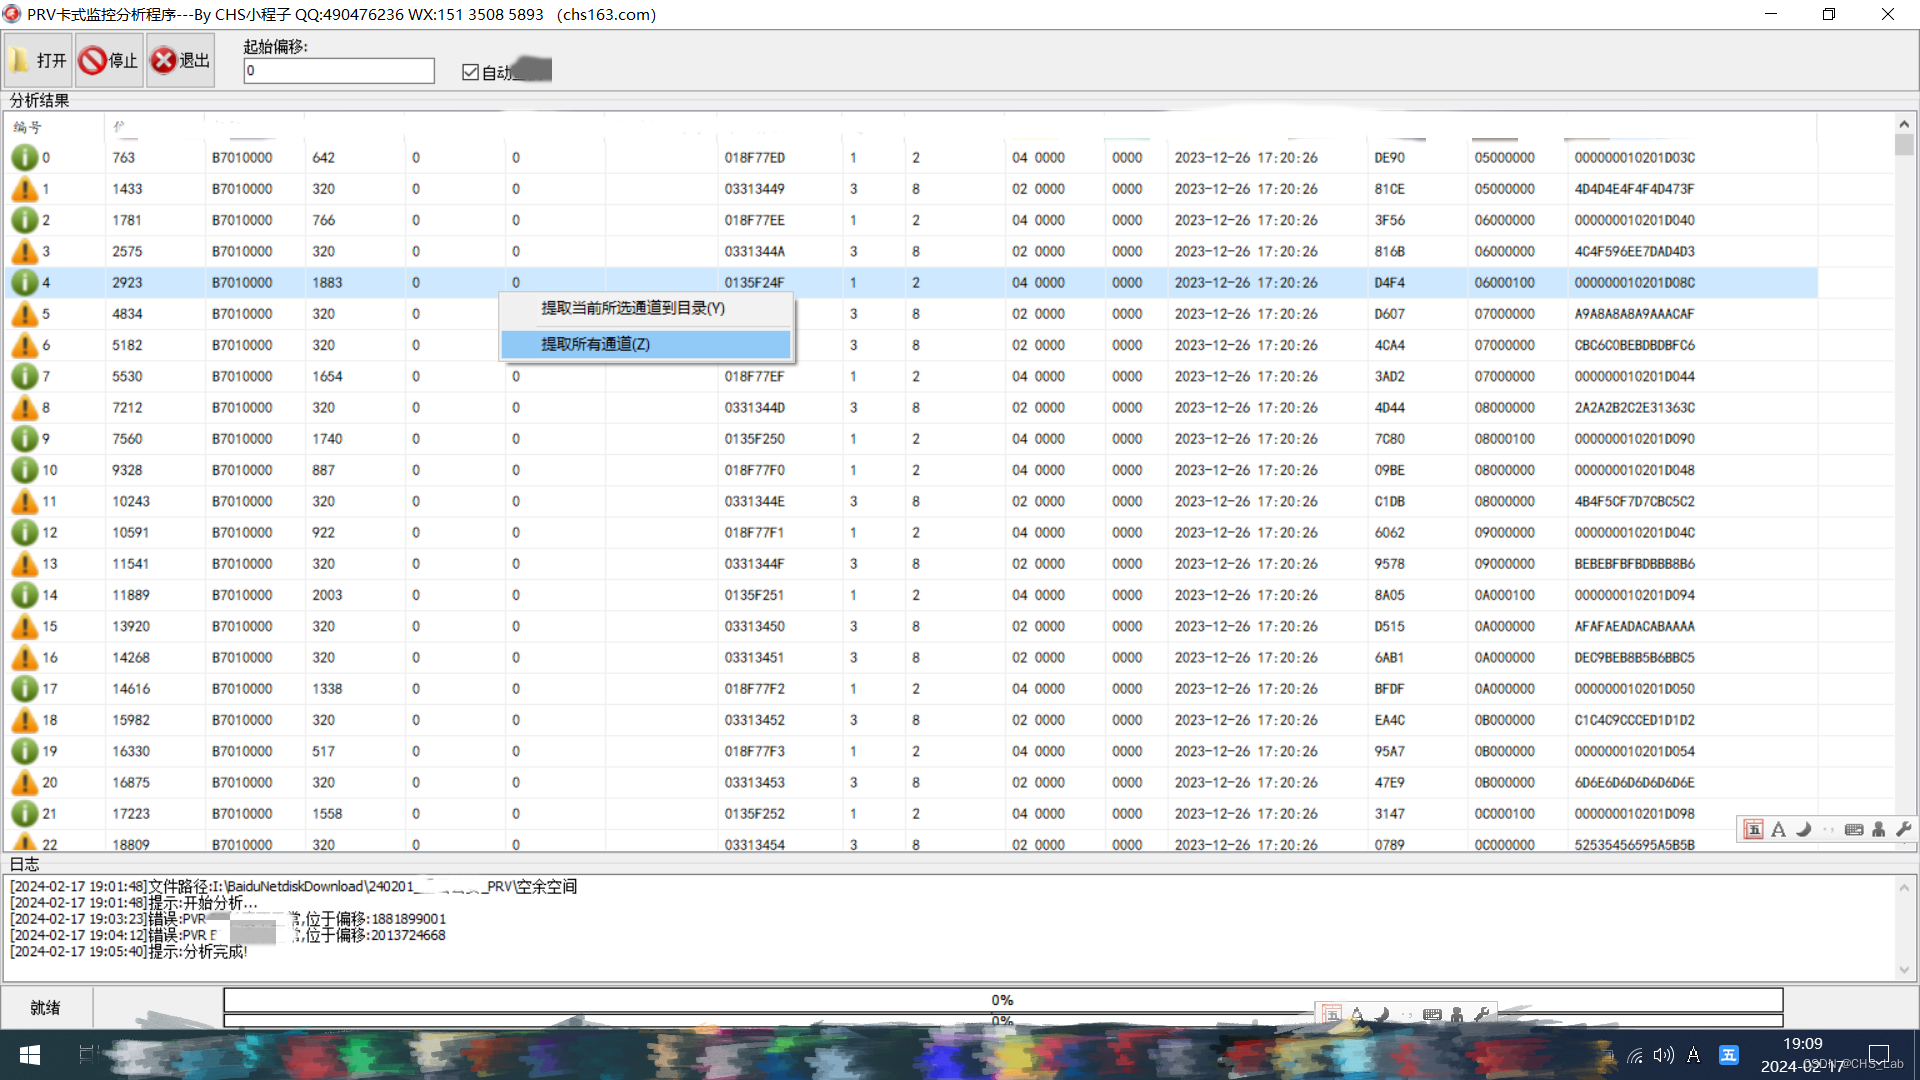Click the 退出 exit button
This screenshot has width=1920, height=1080.
181,61
